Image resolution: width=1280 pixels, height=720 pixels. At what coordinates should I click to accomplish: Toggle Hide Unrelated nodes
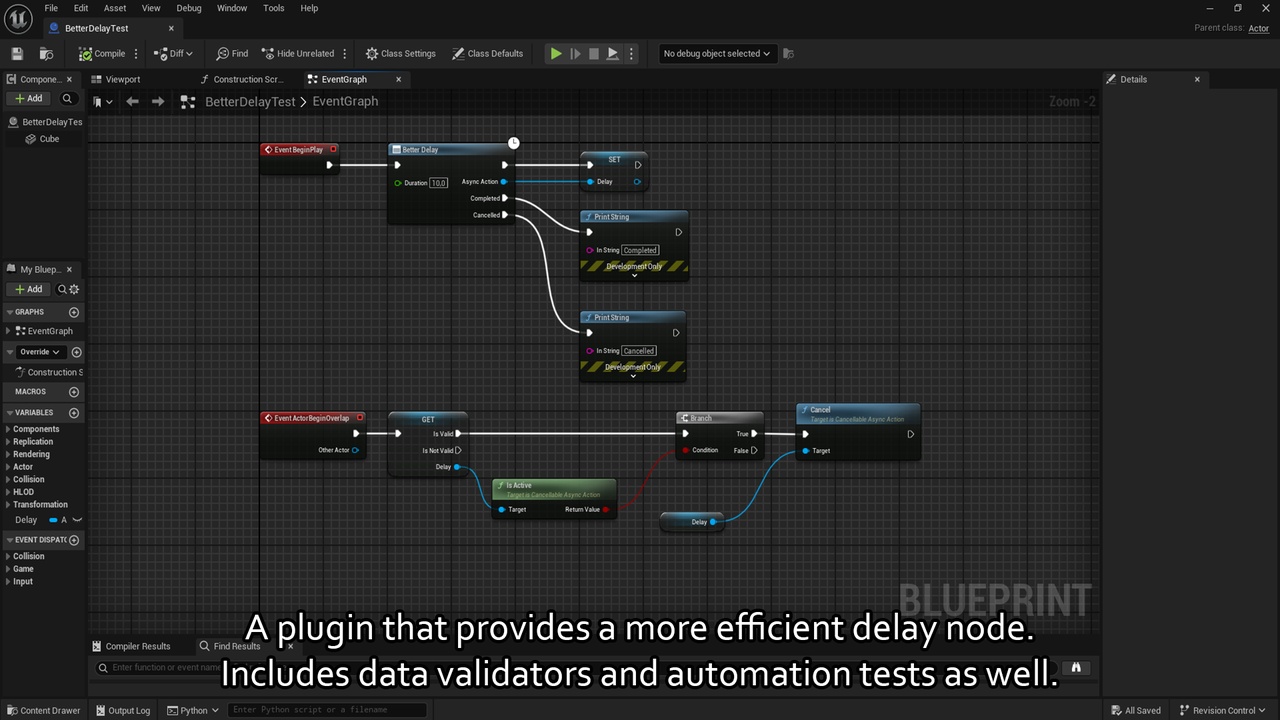pyautogui.click(x=298, y=54)
